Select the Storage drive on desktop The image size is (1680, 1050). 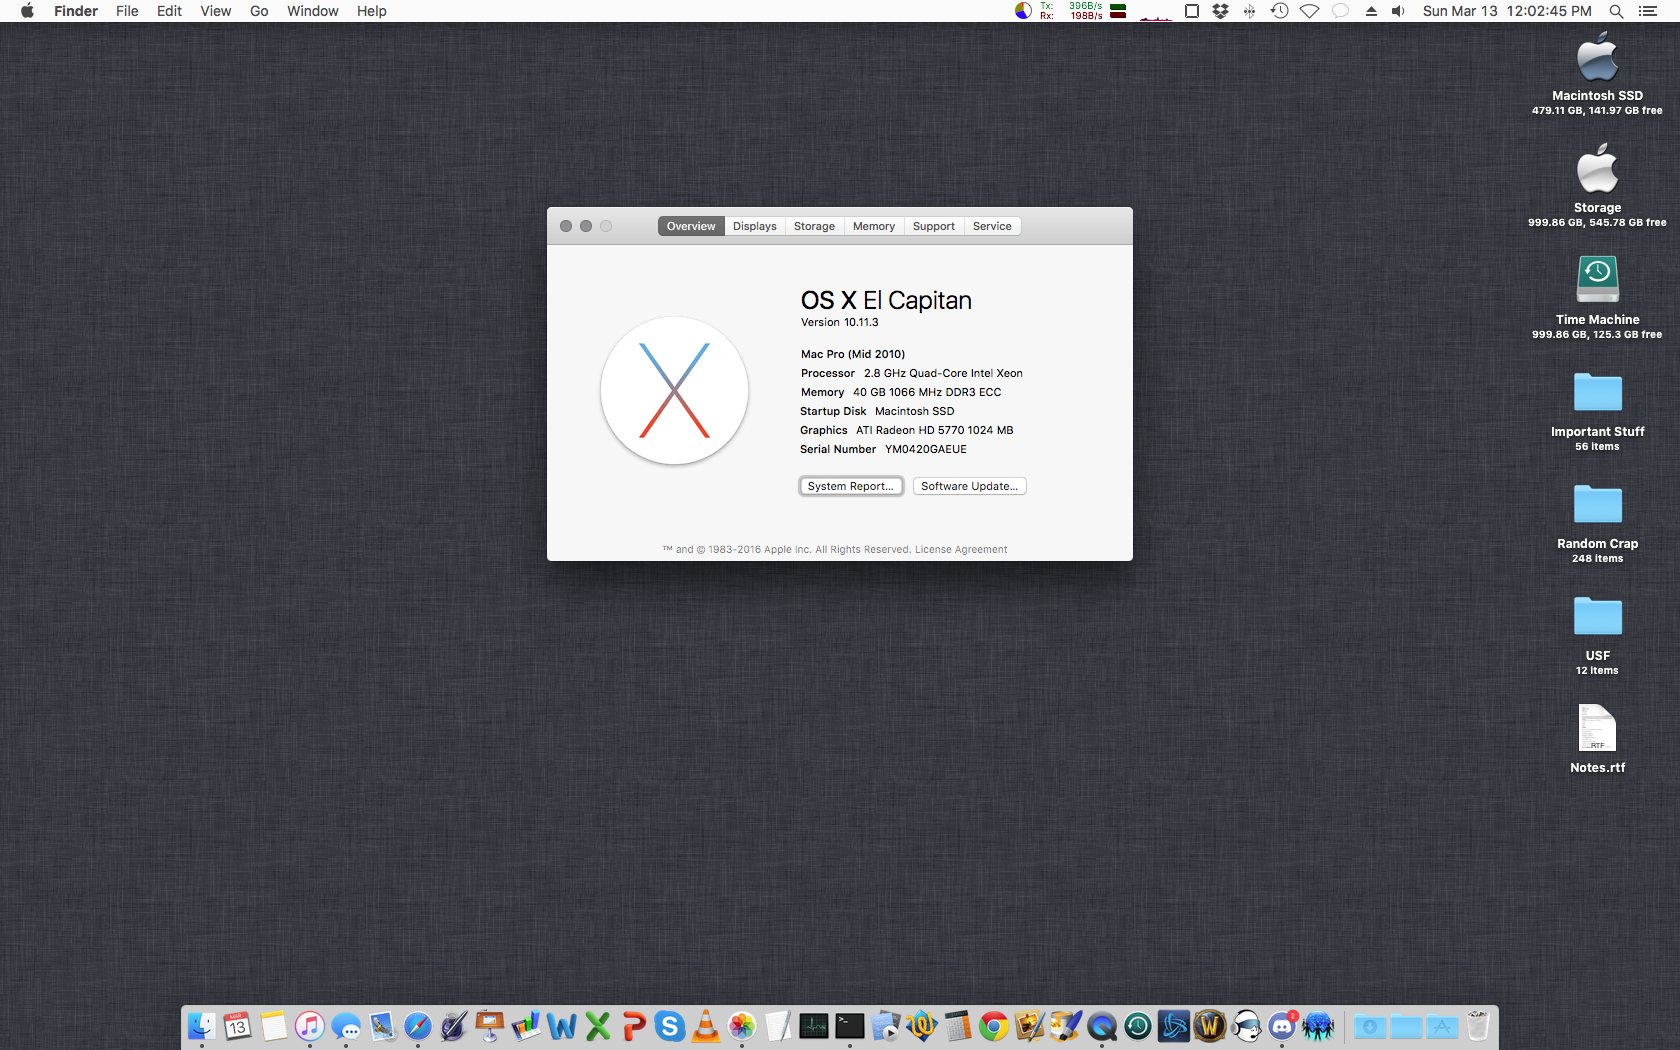1598,186
